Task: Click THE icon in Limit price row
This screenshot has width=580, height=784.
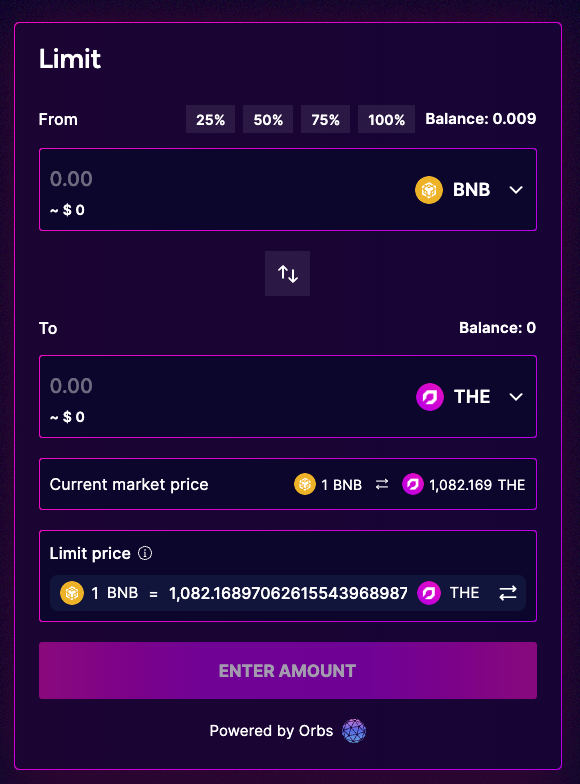Action: pyautogui.click(x=429, y=593)
